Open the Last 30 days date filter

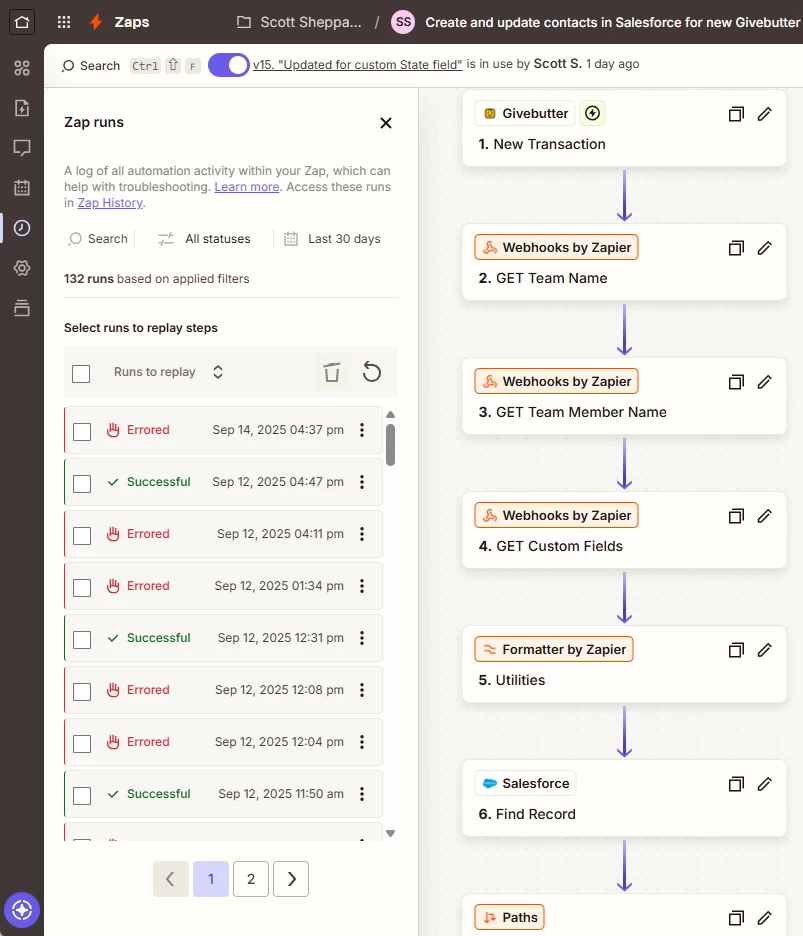[x=332, y=239]
